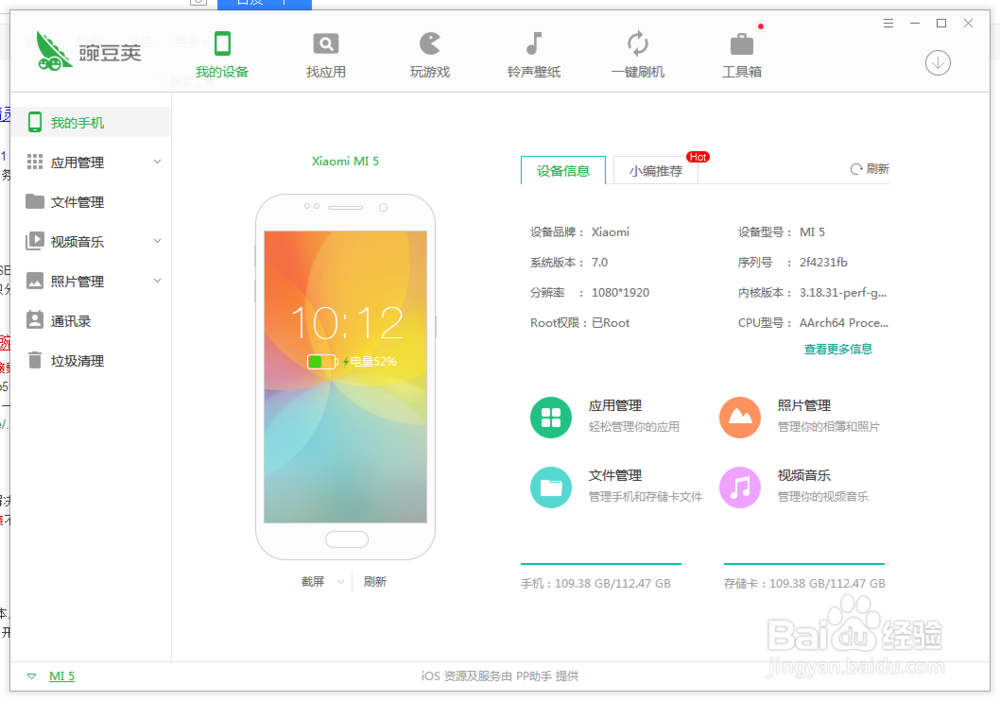This screenshot has width=1000, height=701.
Task: Click 轻松管理你的应用 description text
Action: [634, 427]
